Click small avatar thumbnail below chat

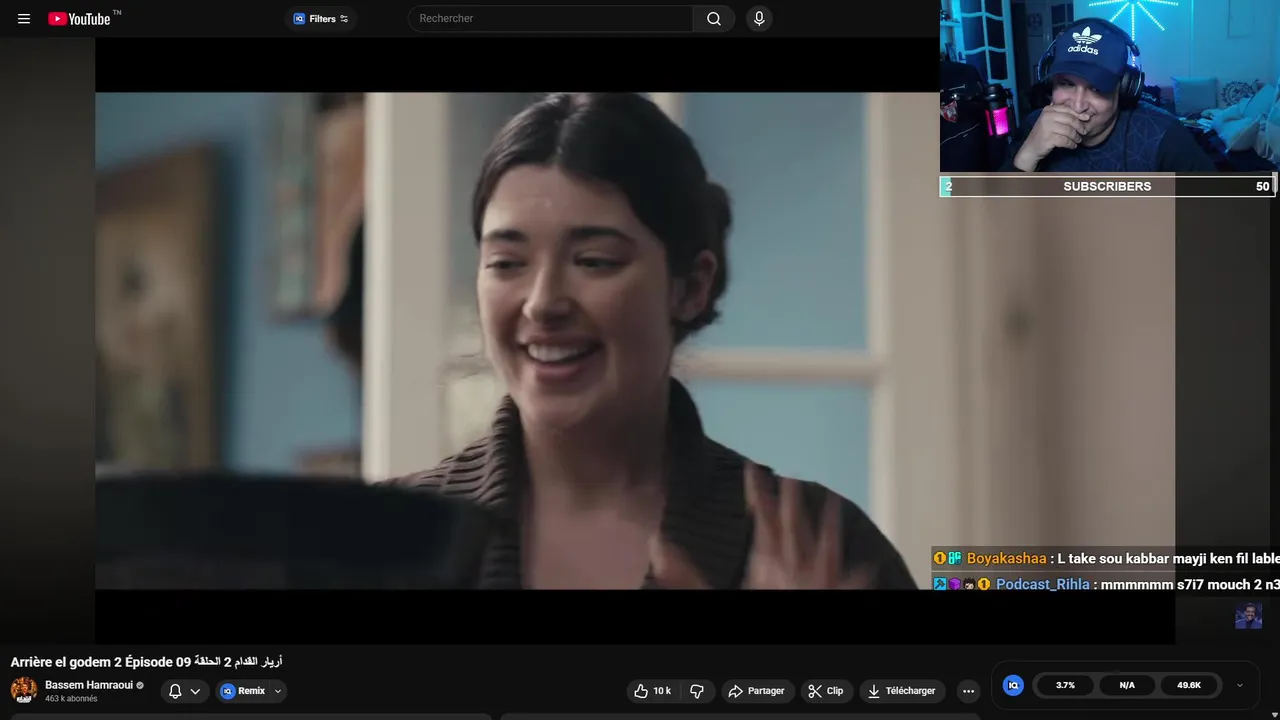(1248, 615)
